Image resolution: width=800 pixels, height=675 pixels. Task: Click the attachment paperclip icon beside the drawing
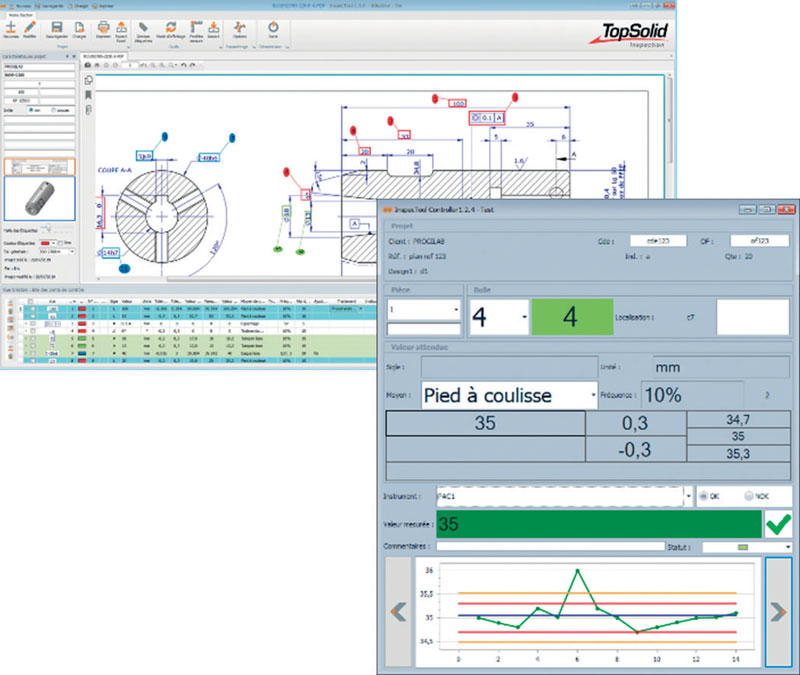click(x=88, y=110)
